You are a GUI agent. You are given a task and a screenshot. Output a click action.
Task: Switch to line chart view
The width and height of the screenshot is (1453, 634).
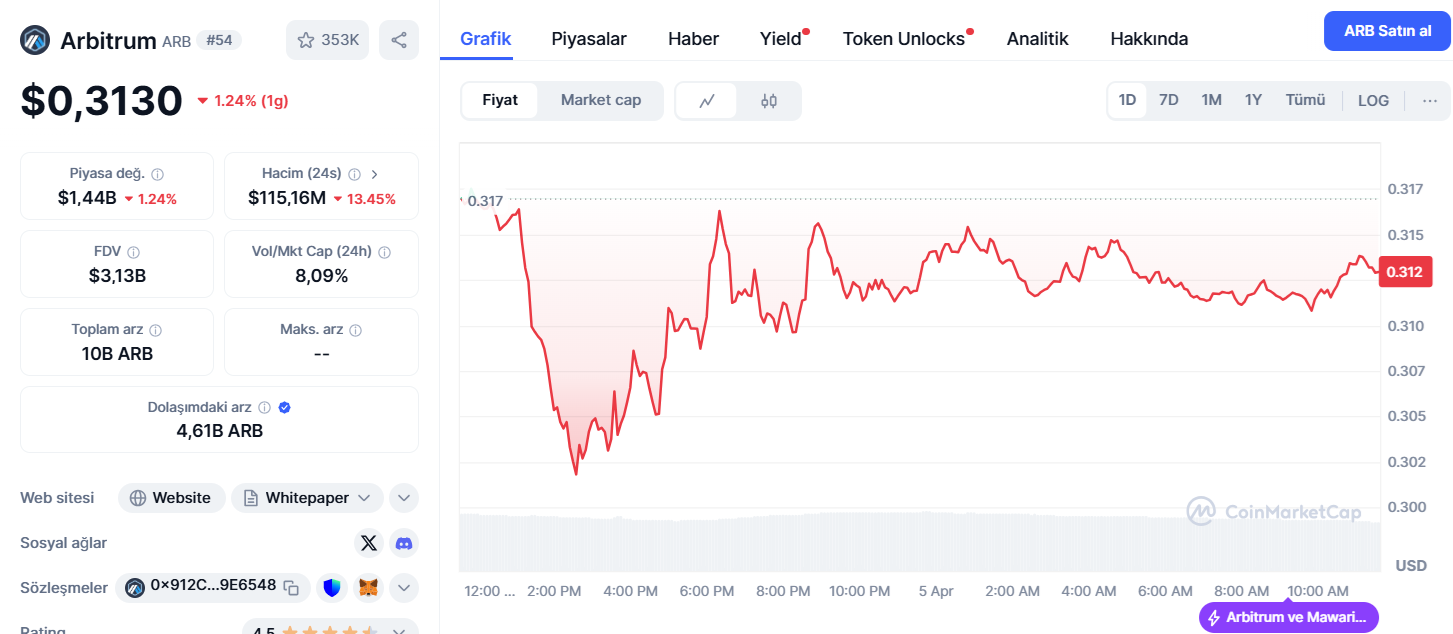coord(707,101)
